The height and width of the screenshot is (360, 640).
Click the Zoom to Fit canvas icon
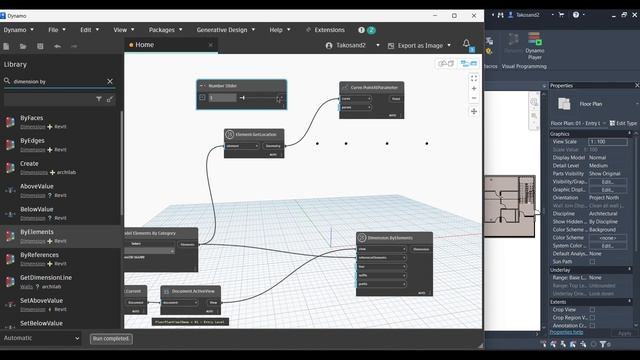coord(474,78)
